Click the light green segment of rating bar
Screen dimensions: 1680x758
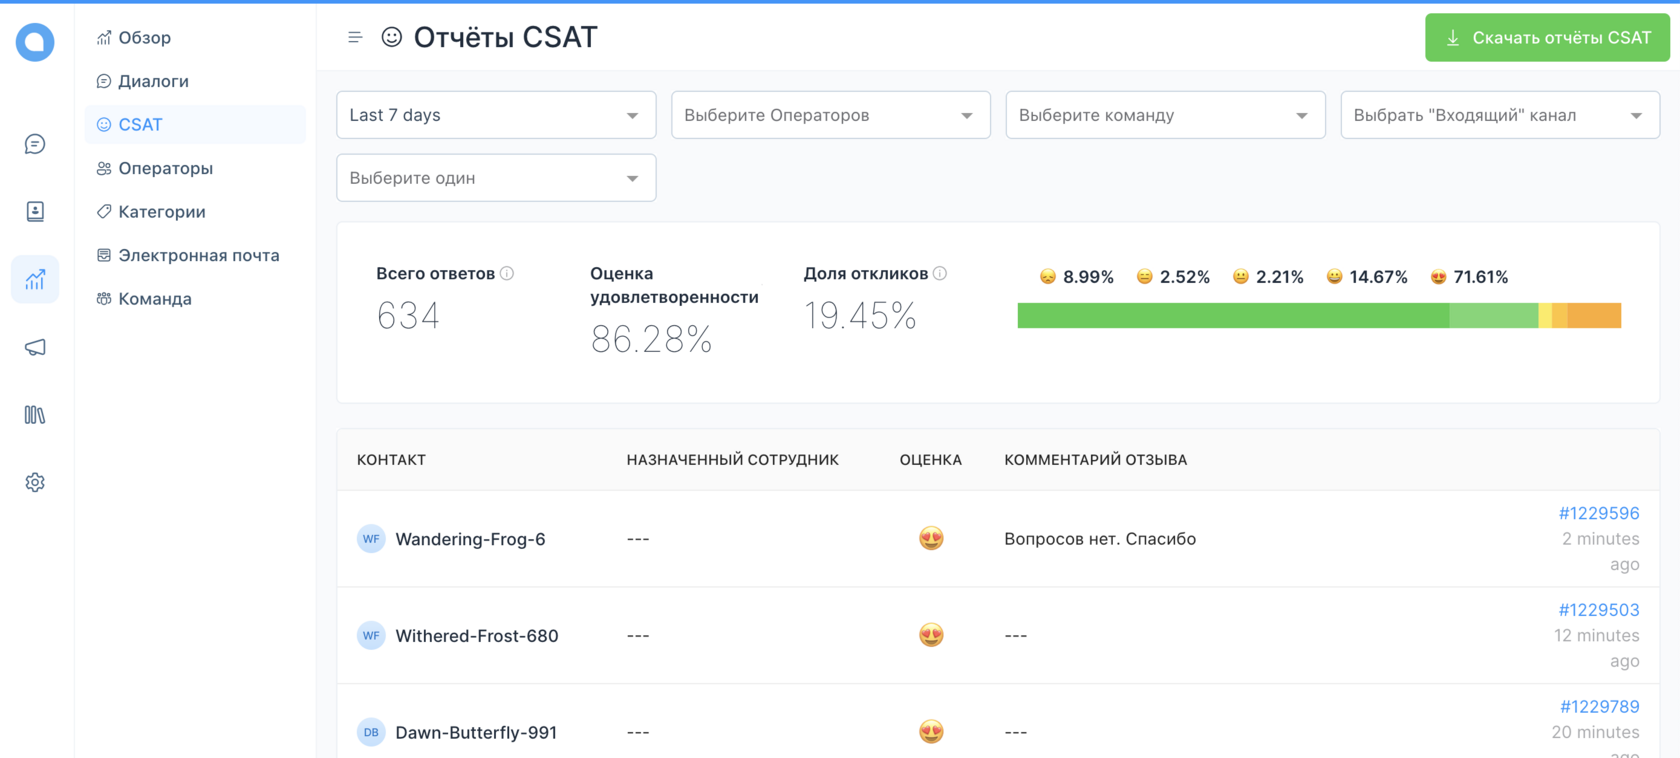(1493, 315)
